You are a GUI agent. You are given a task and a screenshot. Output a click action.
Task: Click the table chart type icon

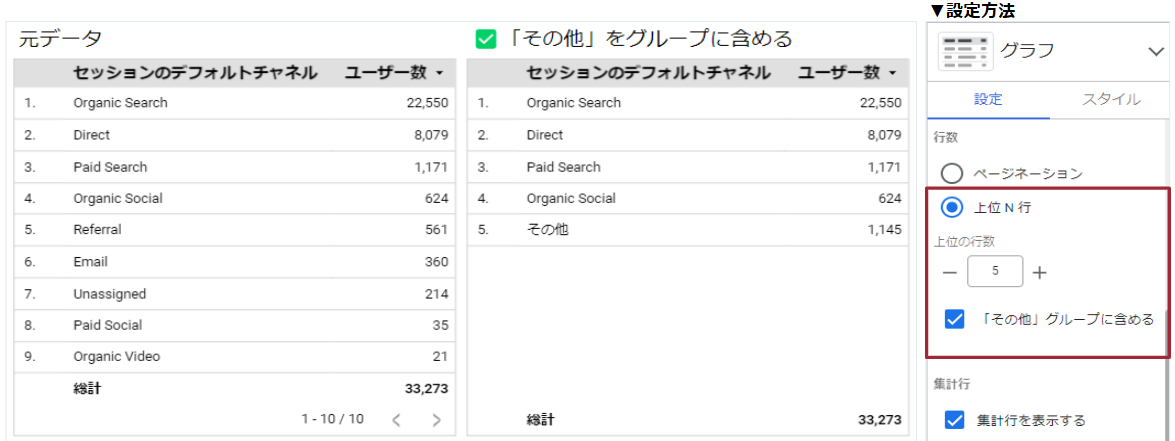965,51
